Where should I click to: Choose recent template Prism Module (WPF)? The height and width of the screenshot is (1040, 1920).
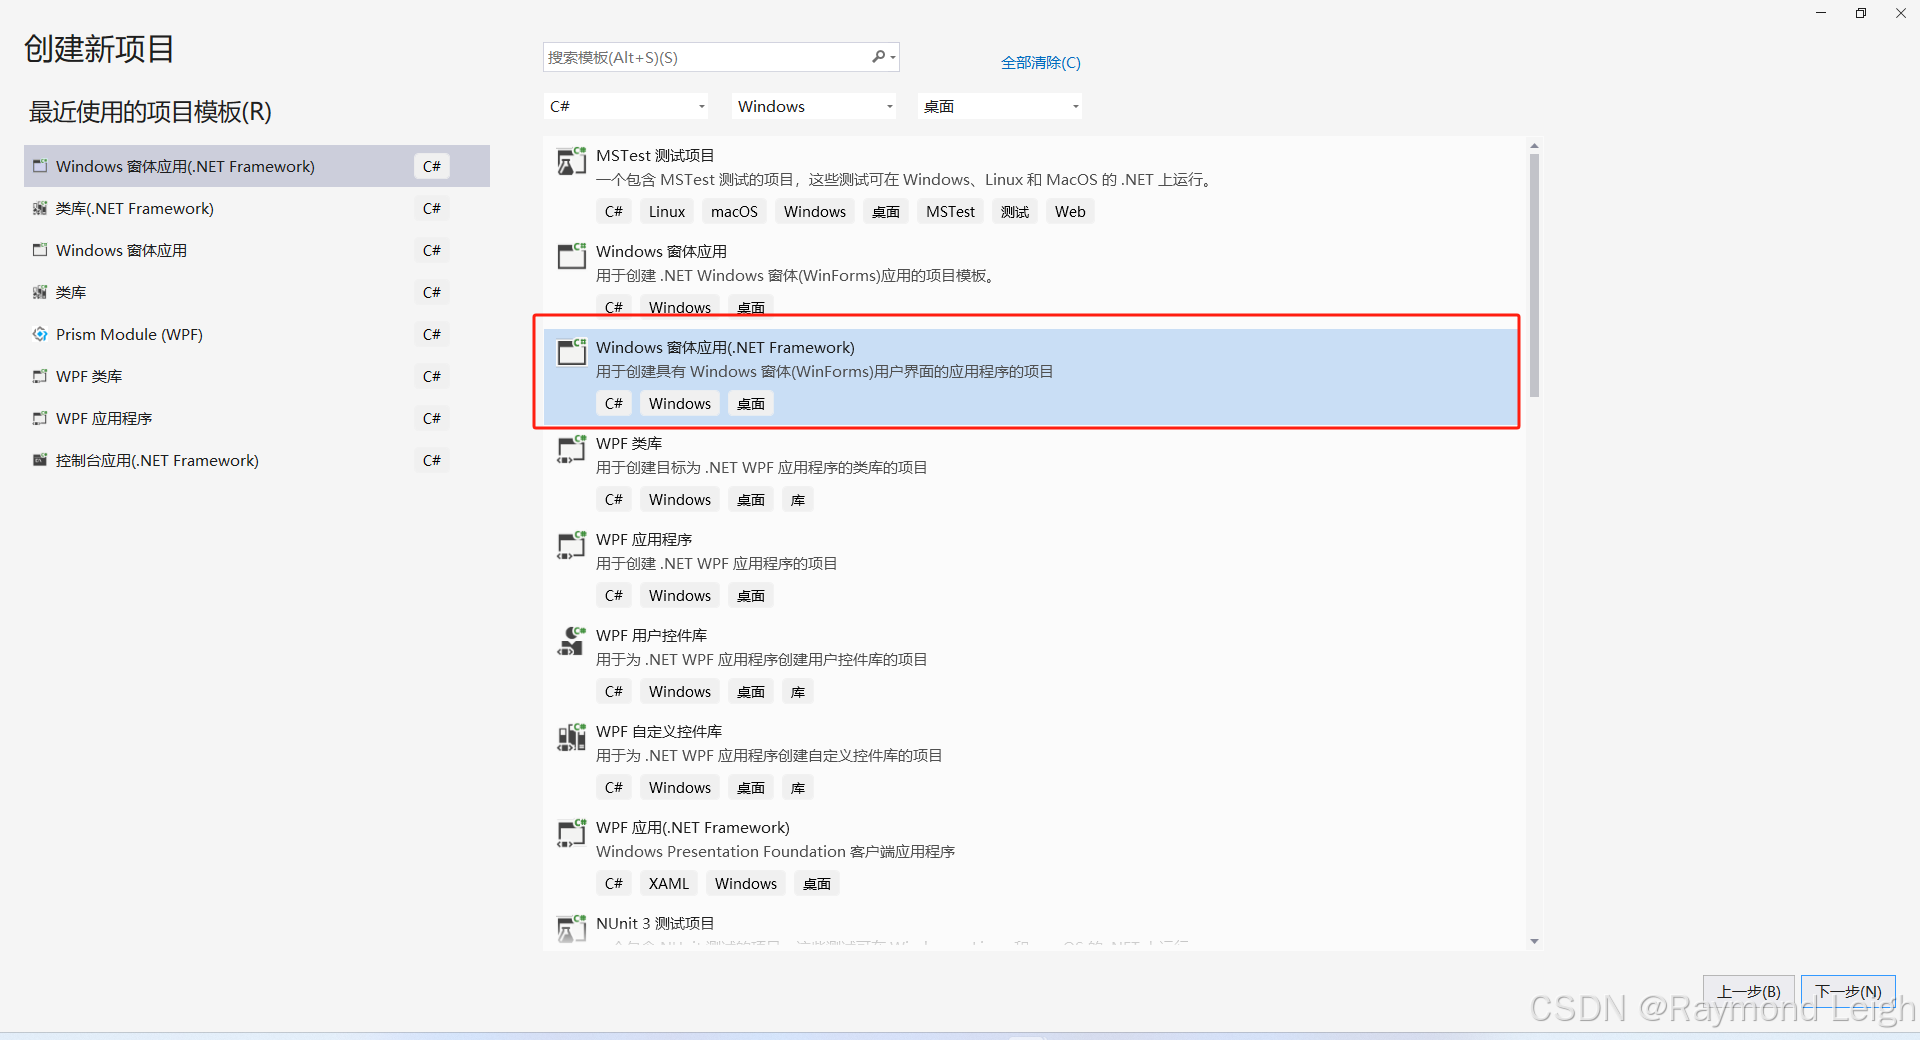[257, 334]
